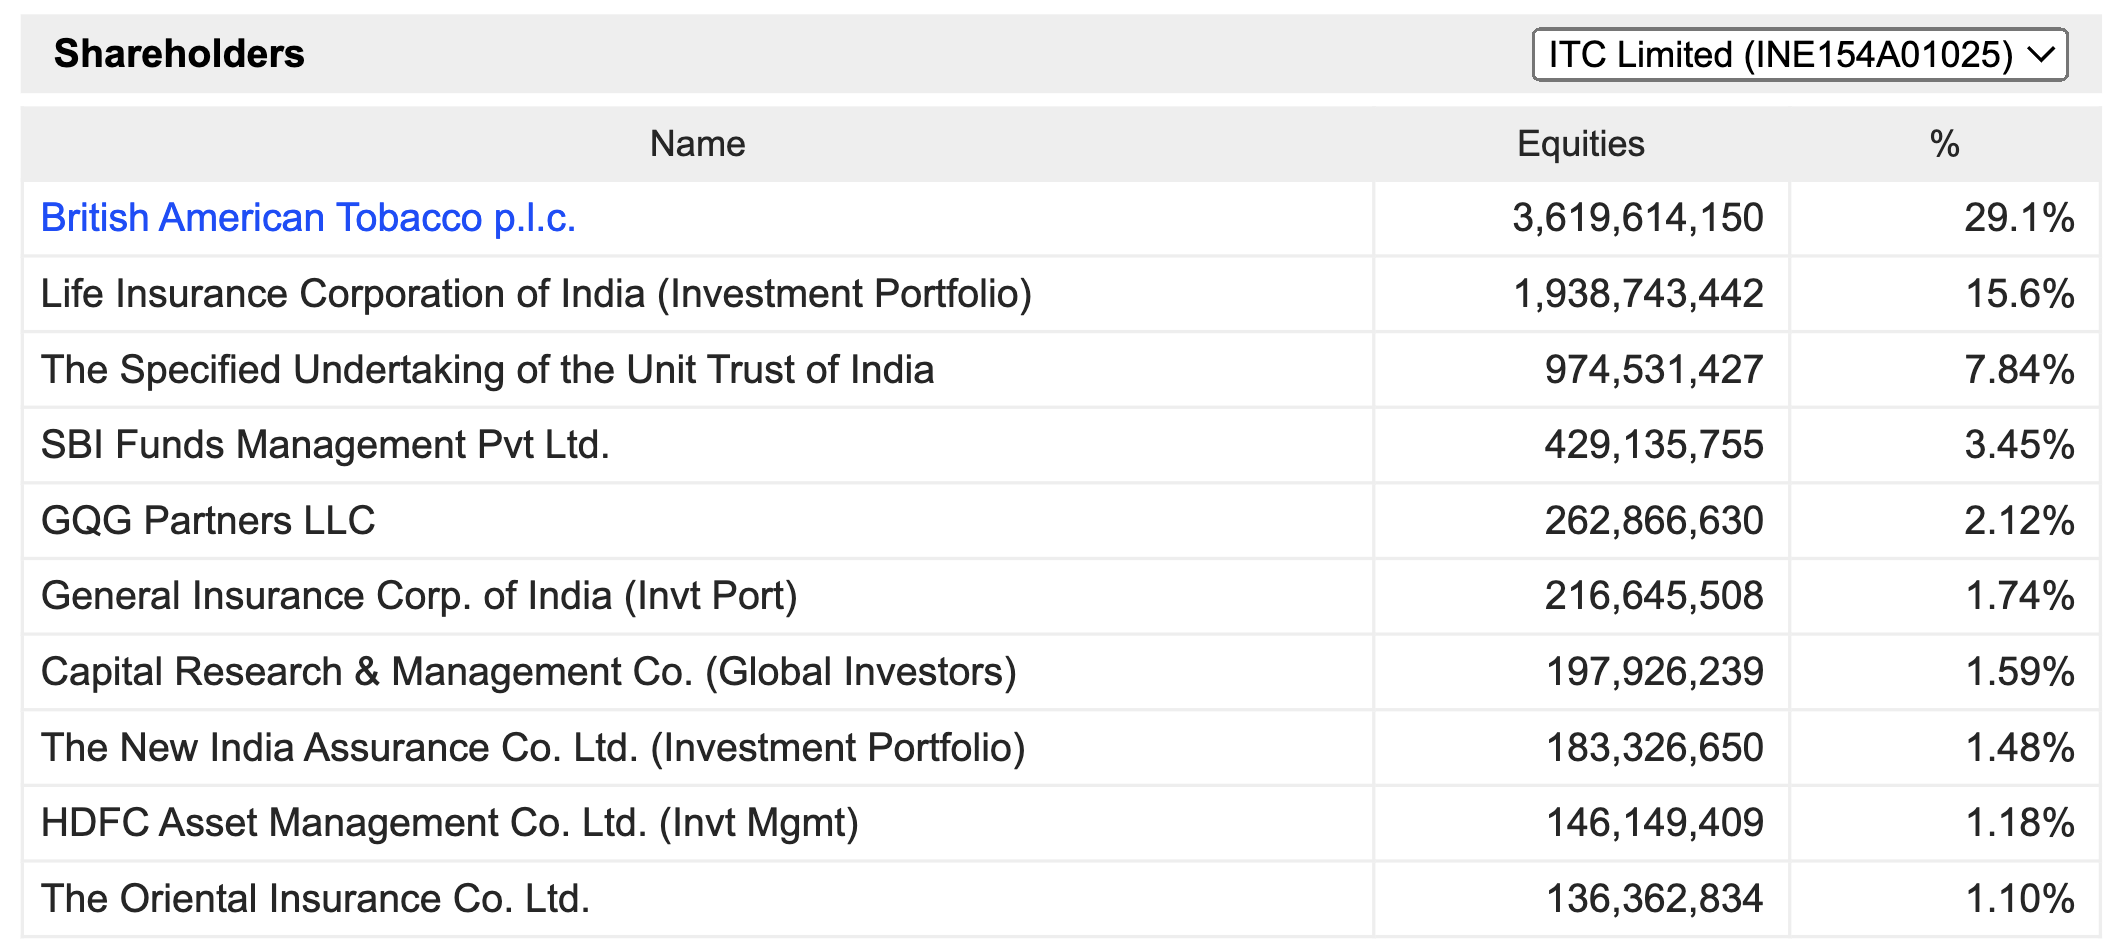This screenshot has width=2119, height=952.
Task: Select The New India Assurance Co. row
Action: coord(1061,748)
